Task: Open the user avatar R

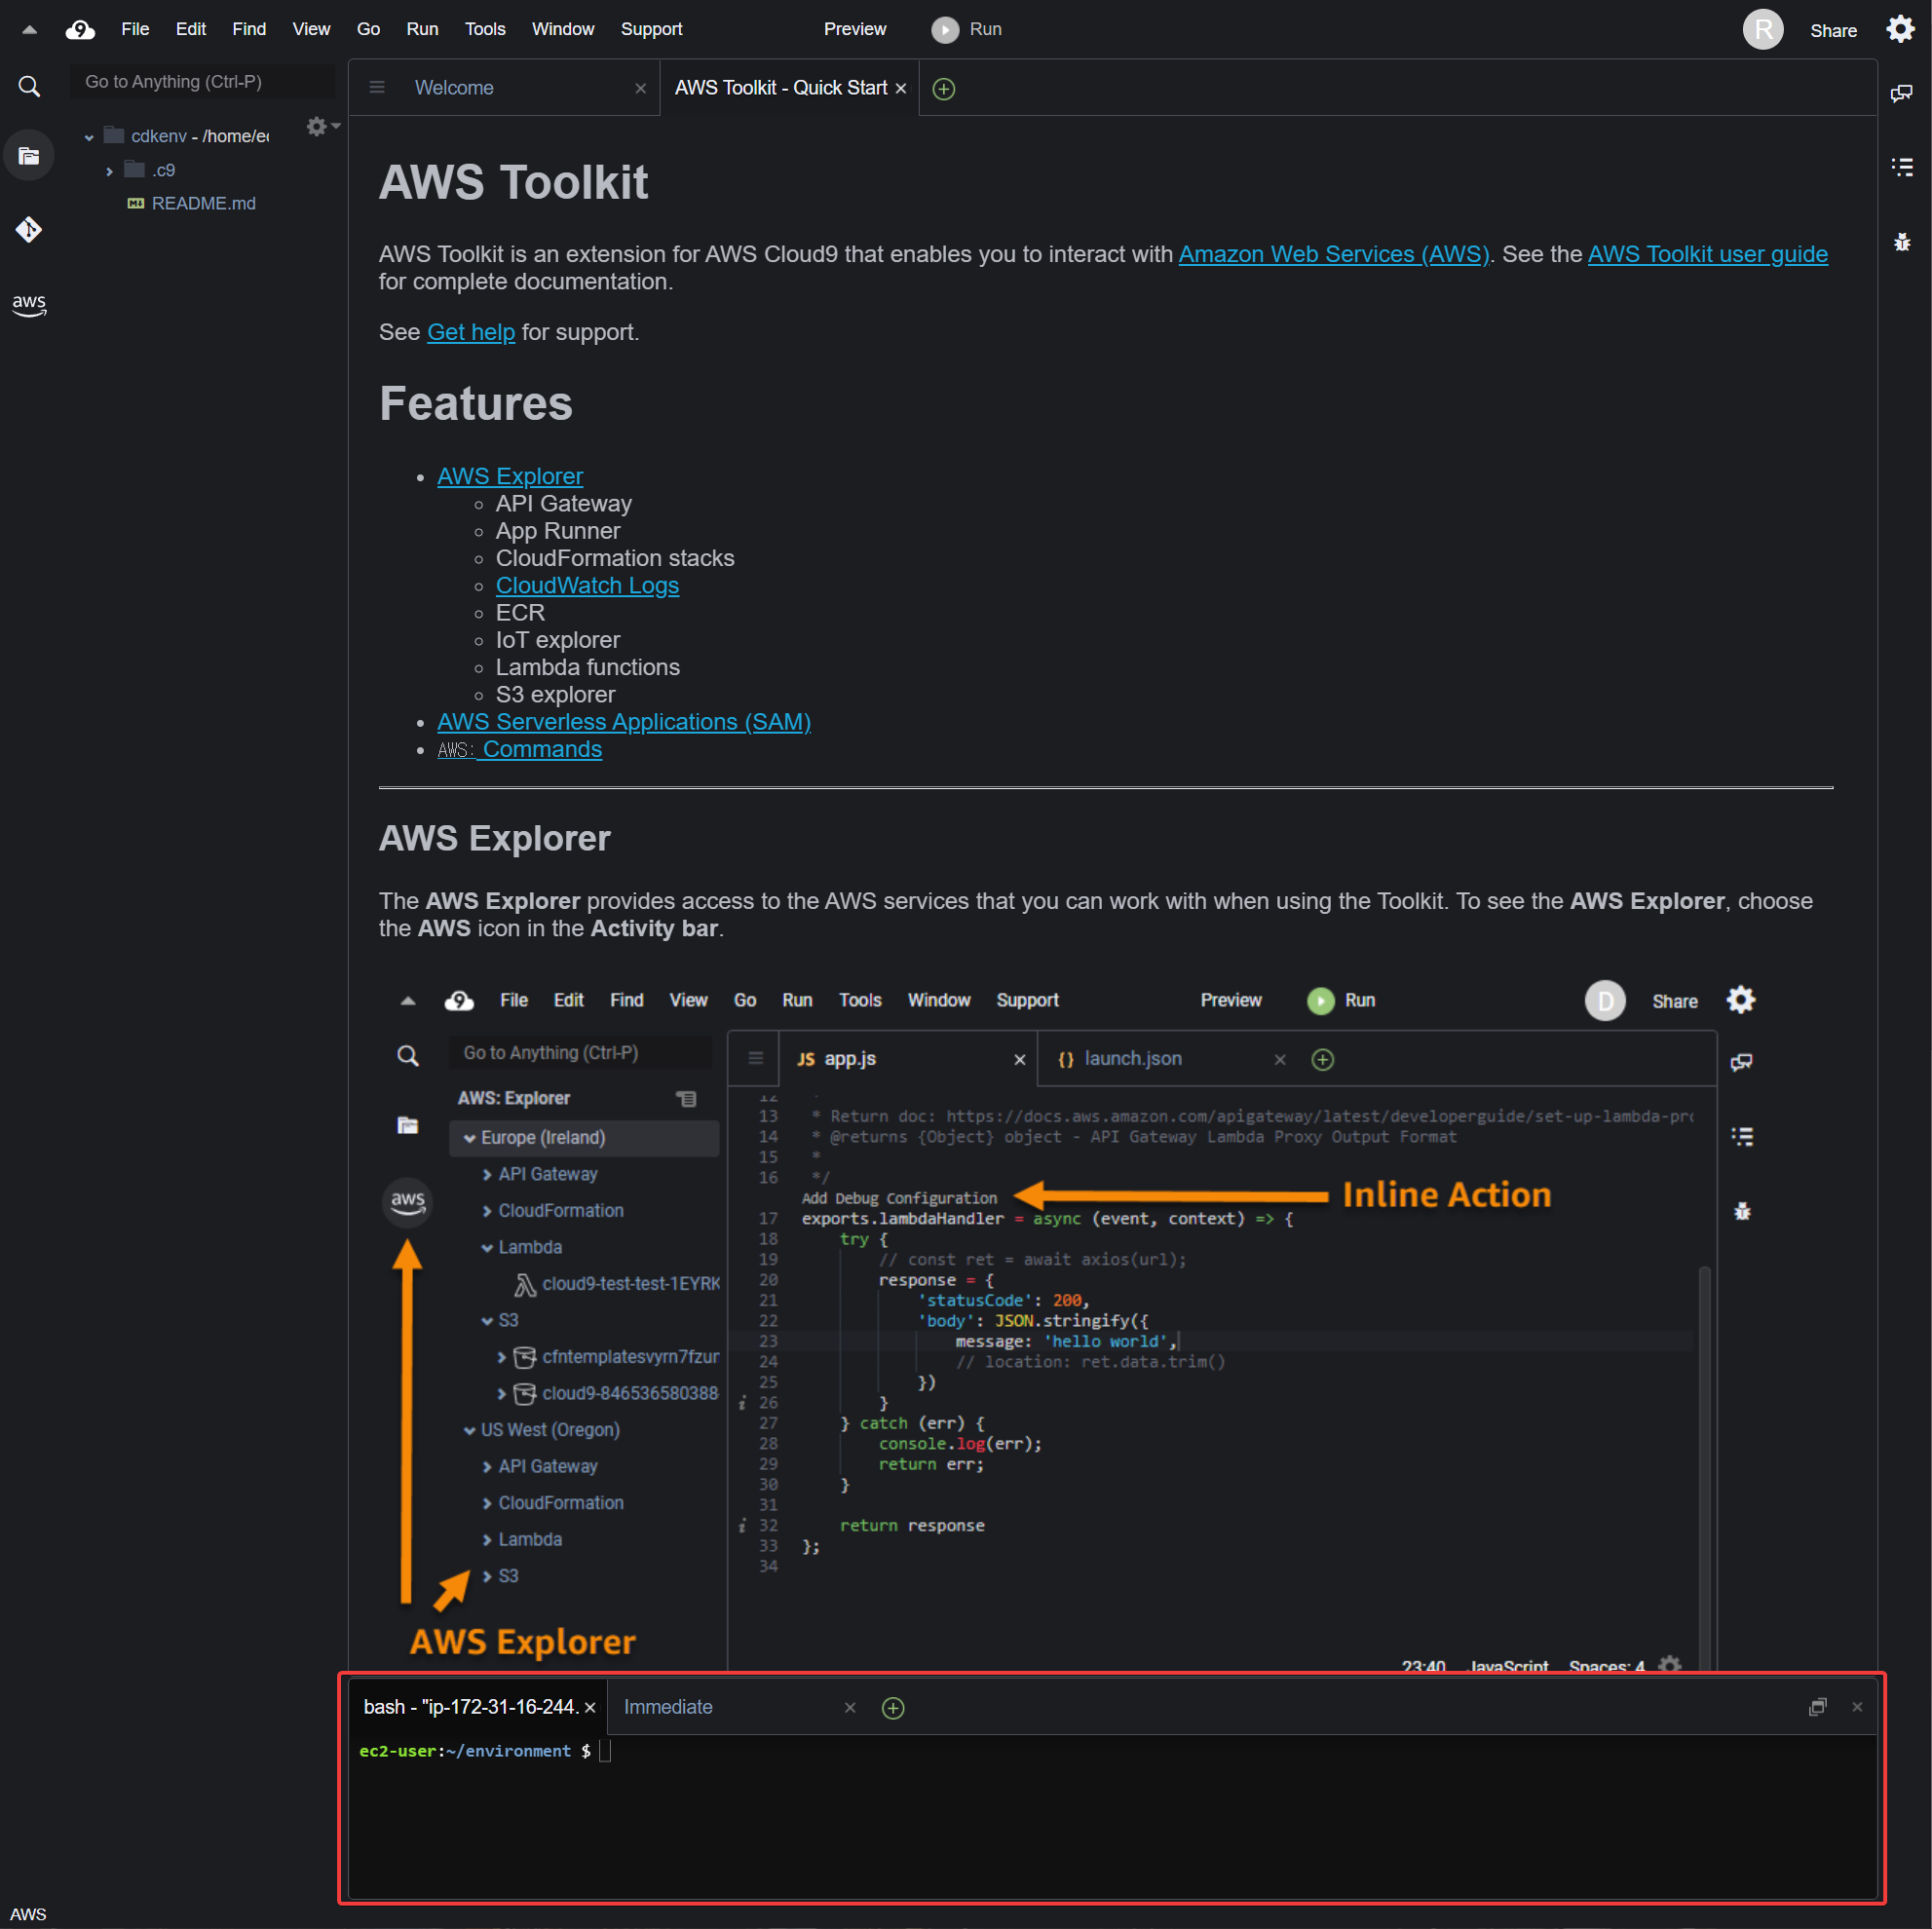Action: click(1763, 29)
